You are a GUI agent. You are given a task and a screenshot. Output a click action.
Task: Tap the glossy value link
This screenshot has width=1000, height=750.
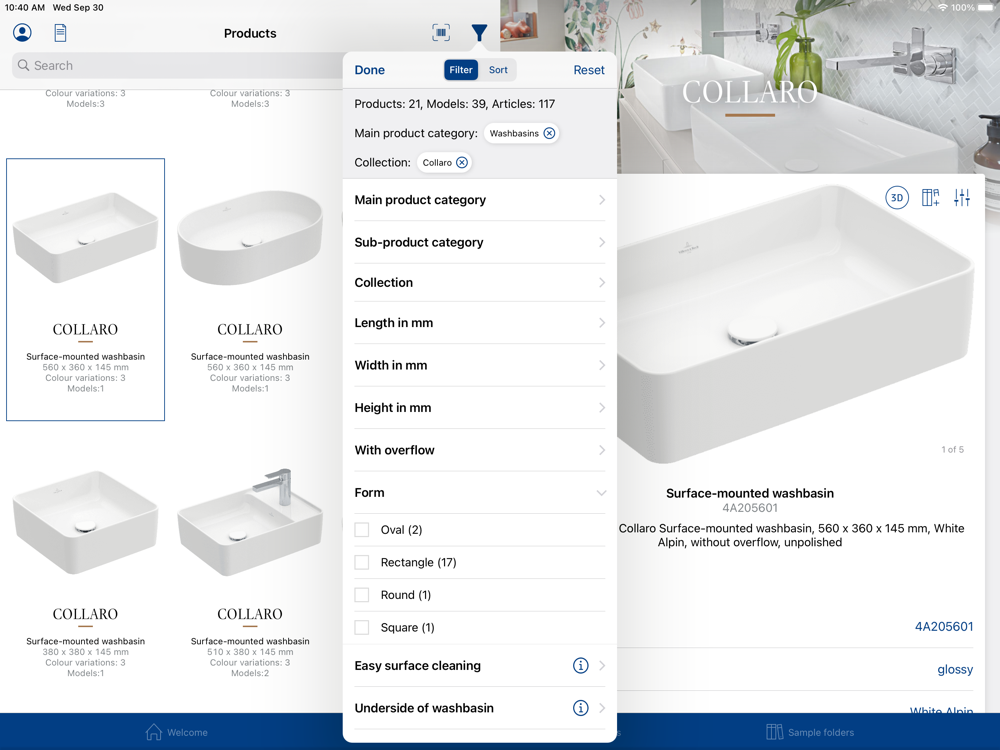(955, 670)
